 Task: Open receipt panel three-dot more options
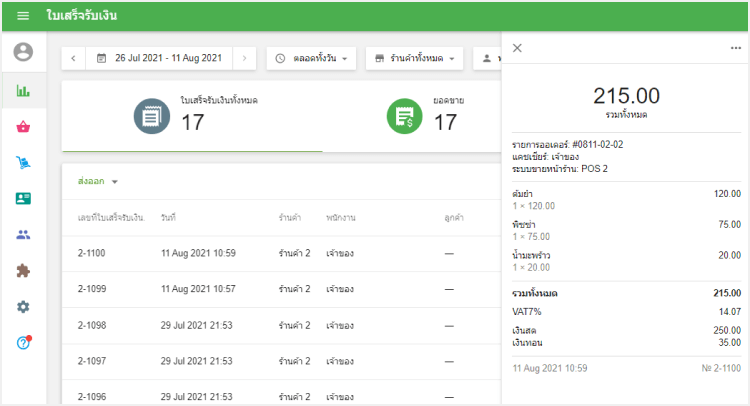click(x=736, y=48)
